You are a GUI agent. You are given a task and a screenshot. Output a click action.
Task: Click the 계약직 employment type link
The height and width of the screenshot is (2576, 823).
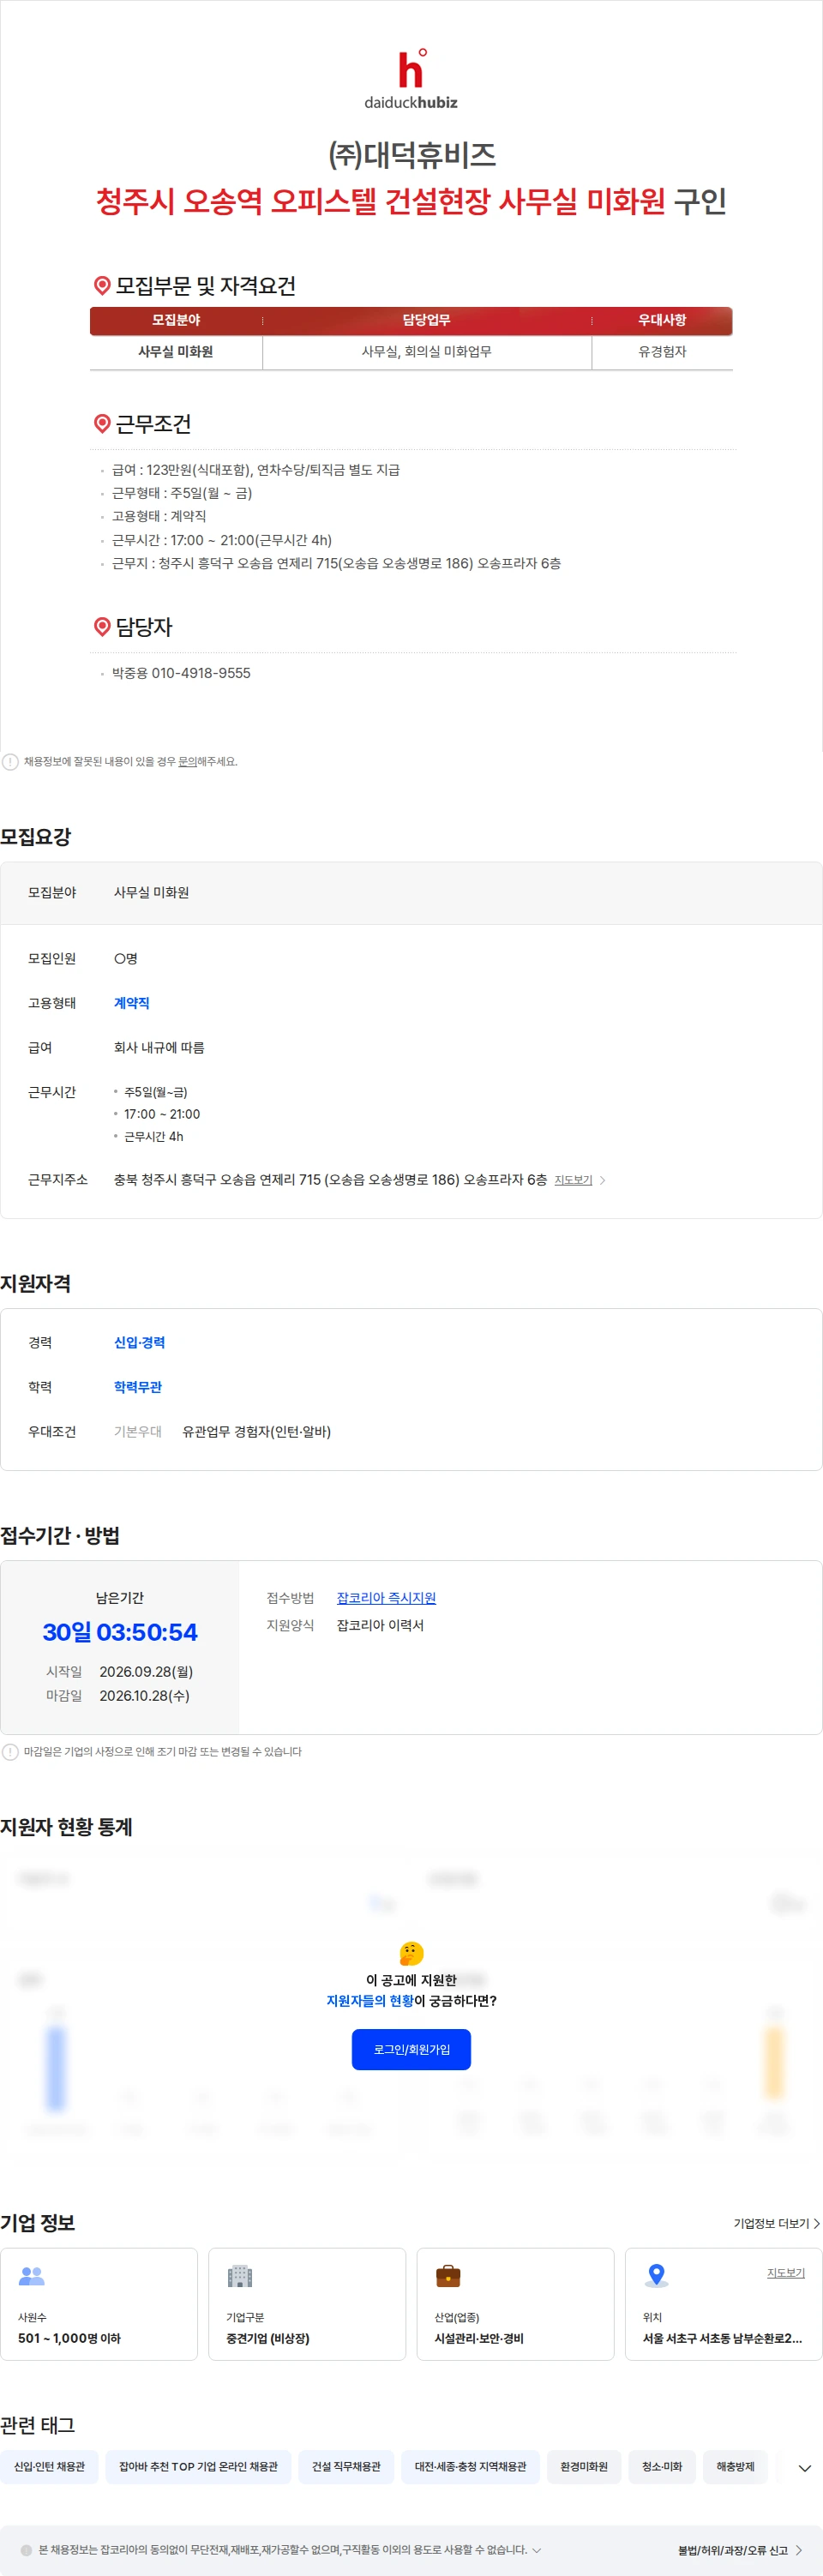coord(131,1003)
